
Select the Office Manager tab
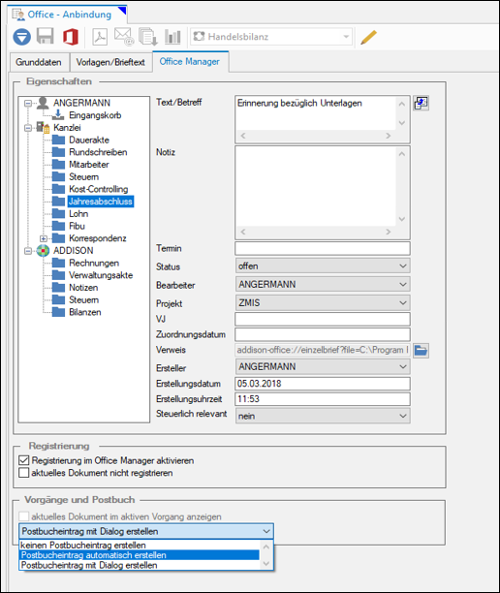(x=190, y=61)
